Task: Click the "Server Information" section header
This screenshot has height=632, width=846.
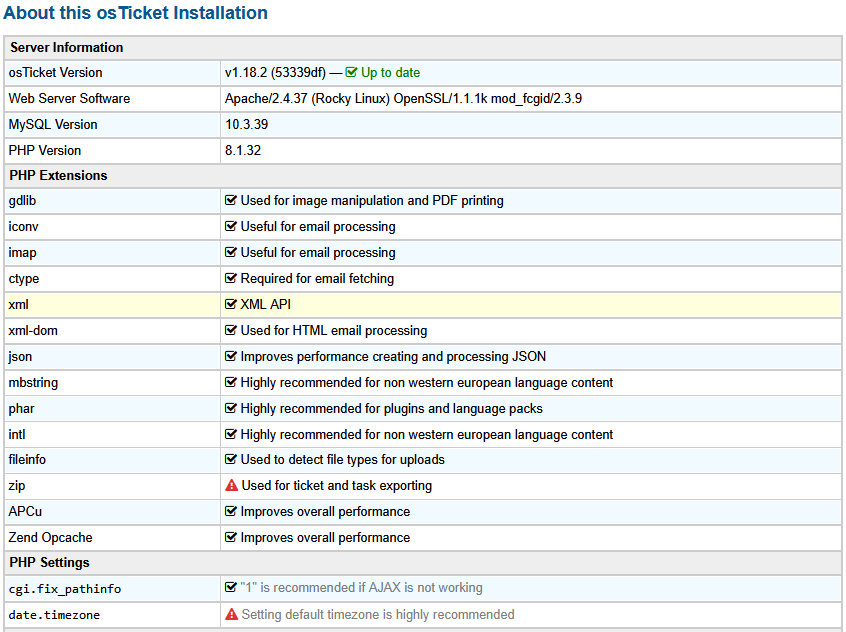Action: (x=66, y=47)
